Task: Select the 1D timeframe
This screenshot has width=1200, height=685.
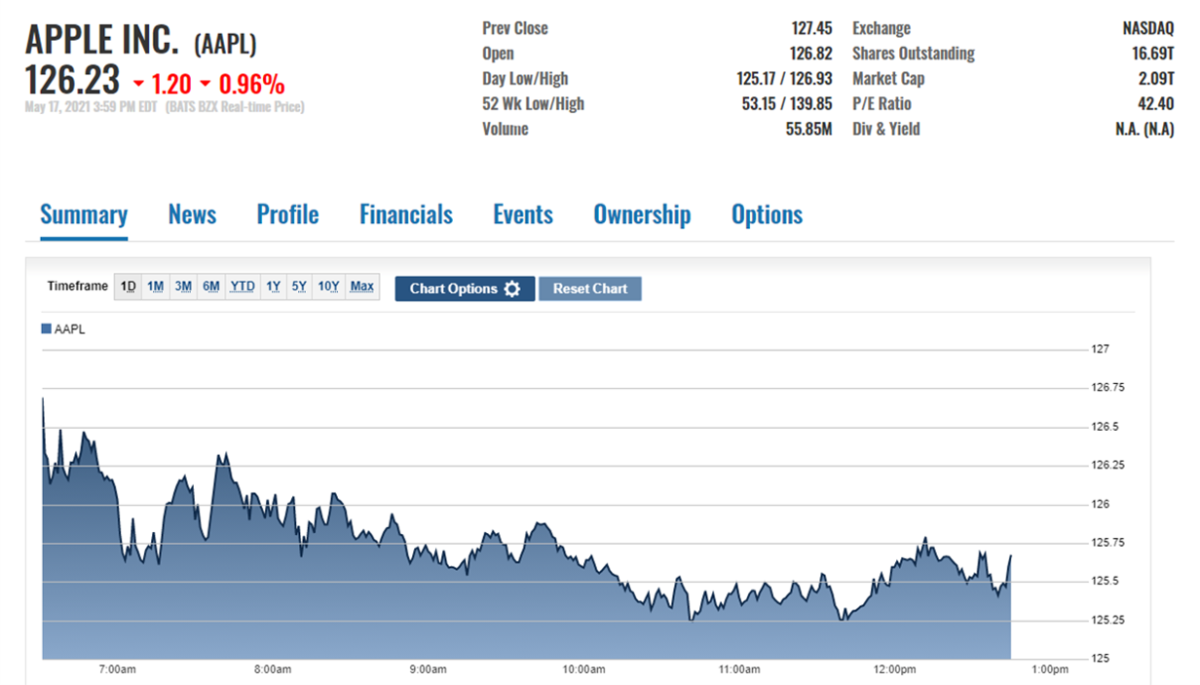Action: (128, 287)
